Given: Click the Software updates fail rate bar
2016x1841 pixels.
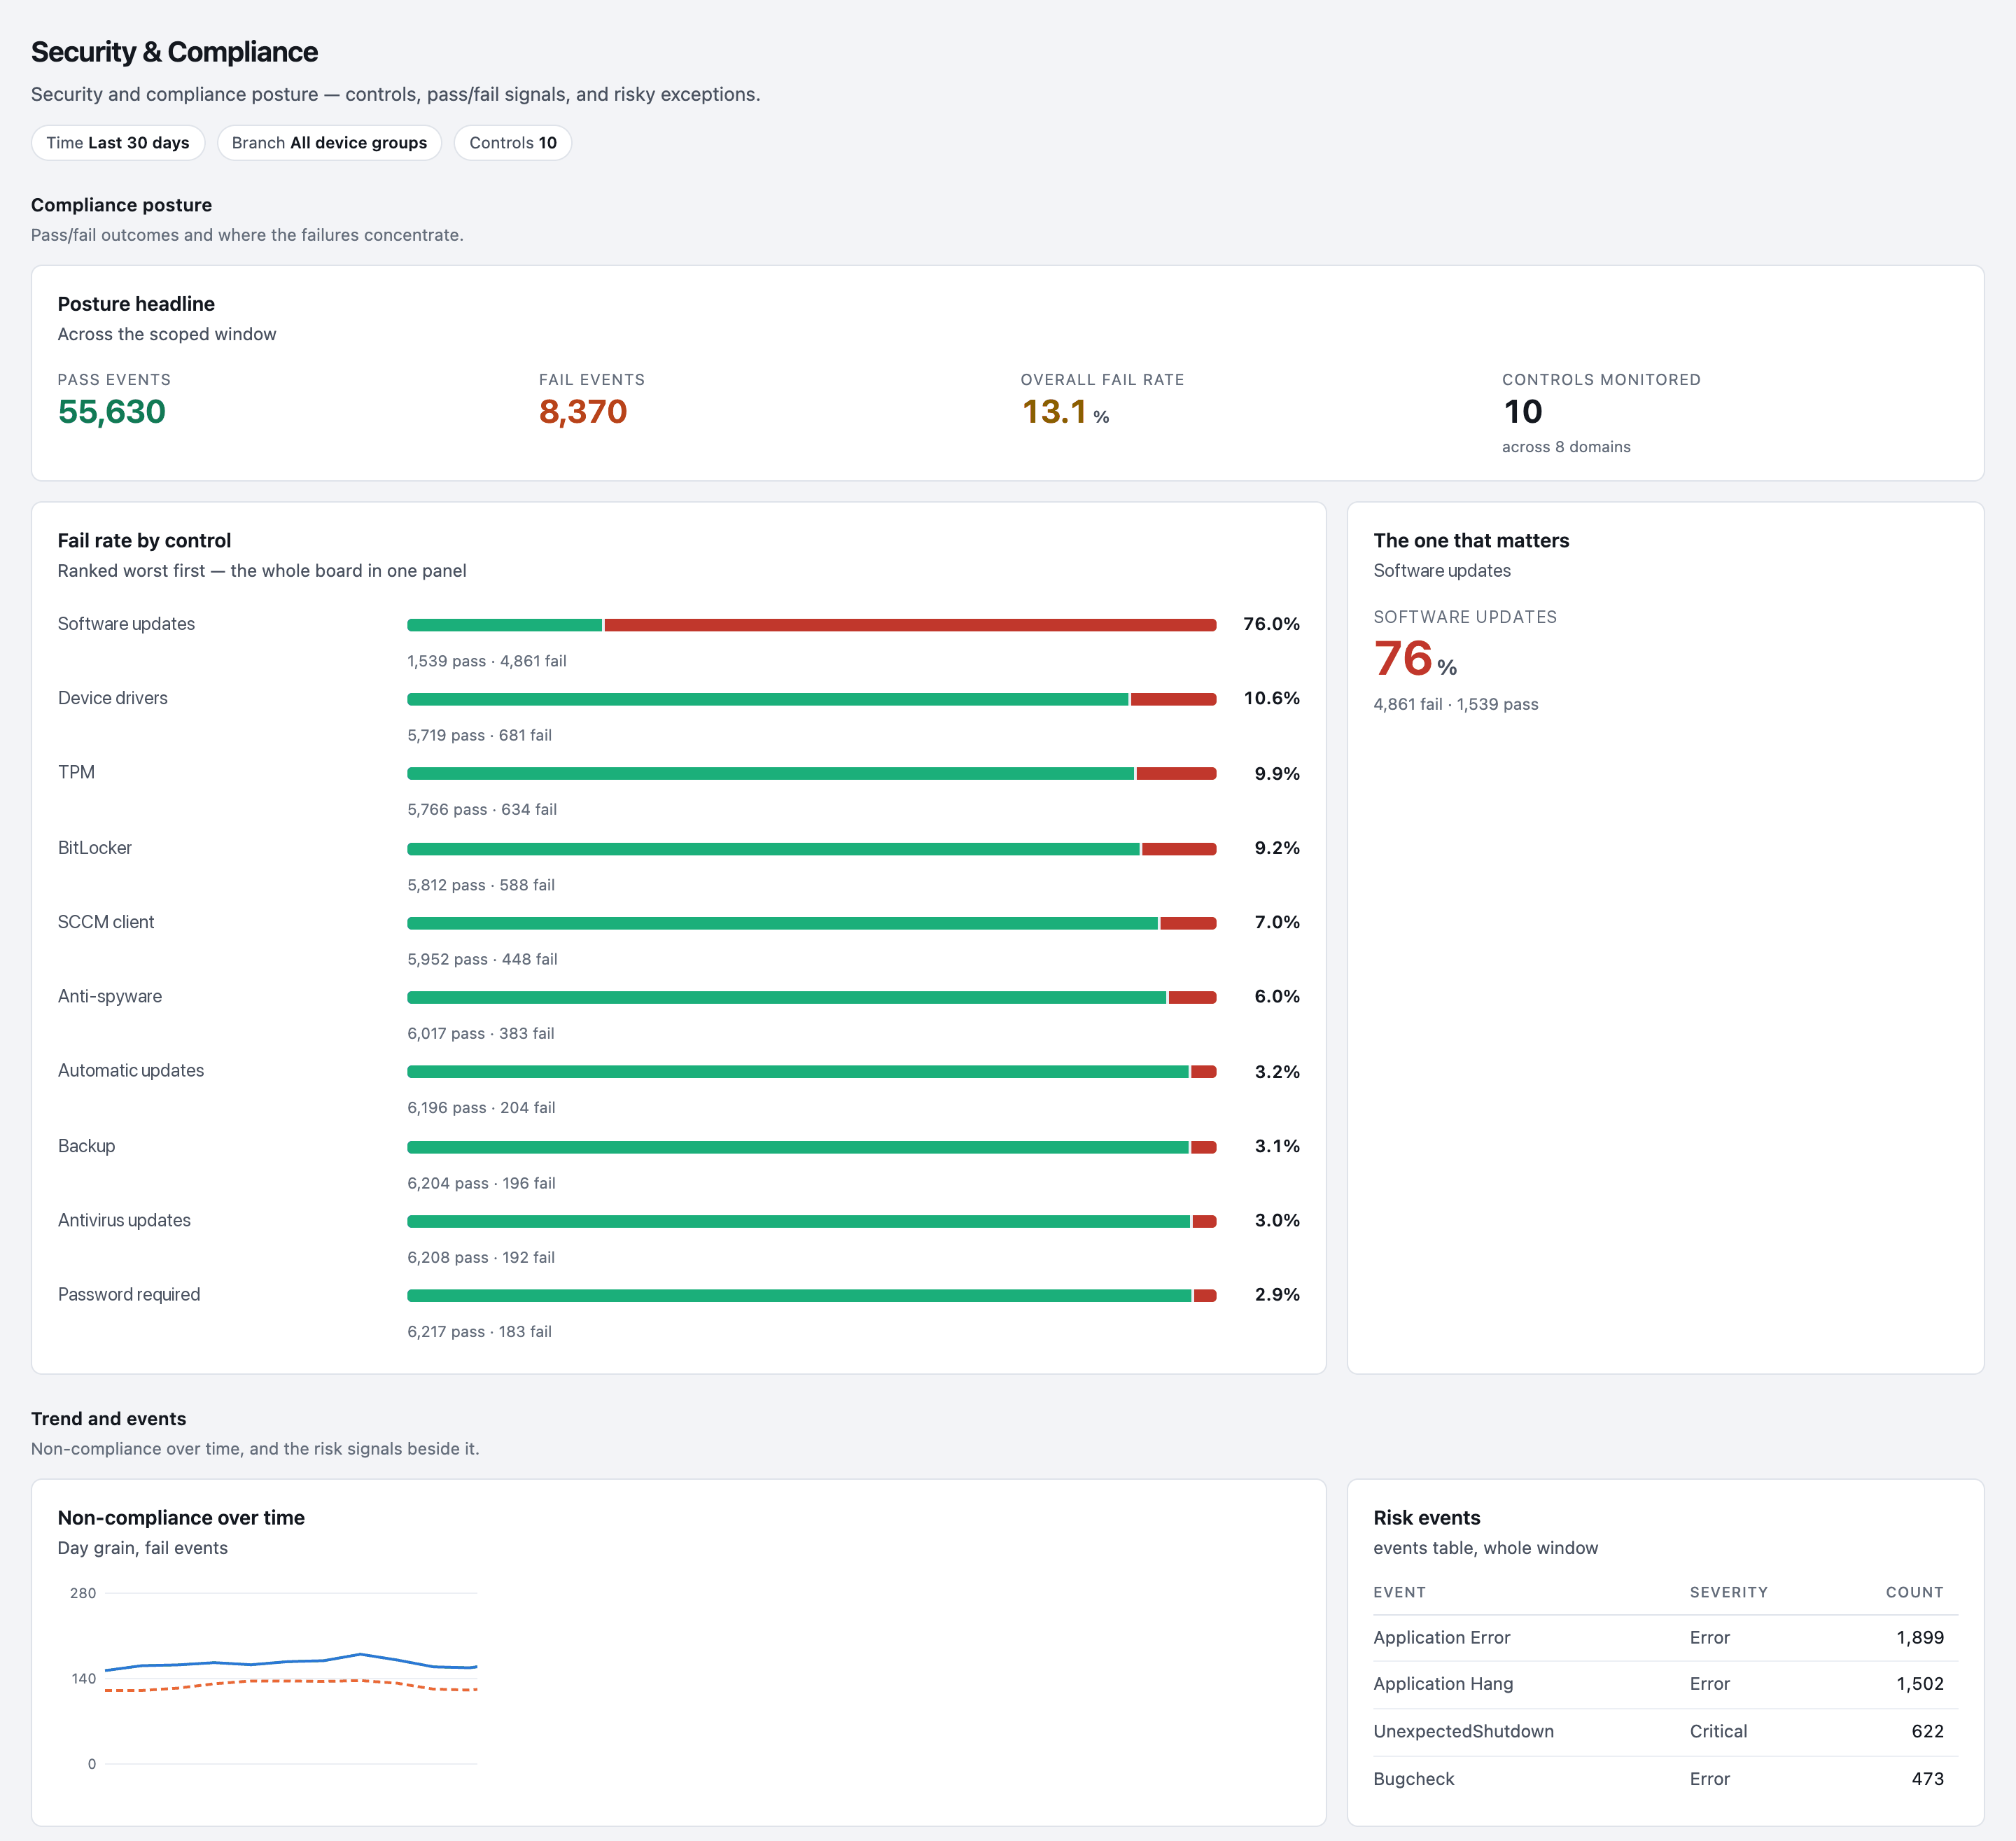Looking at the screenshot, I should pyautogui.click(x=811, y=625).
